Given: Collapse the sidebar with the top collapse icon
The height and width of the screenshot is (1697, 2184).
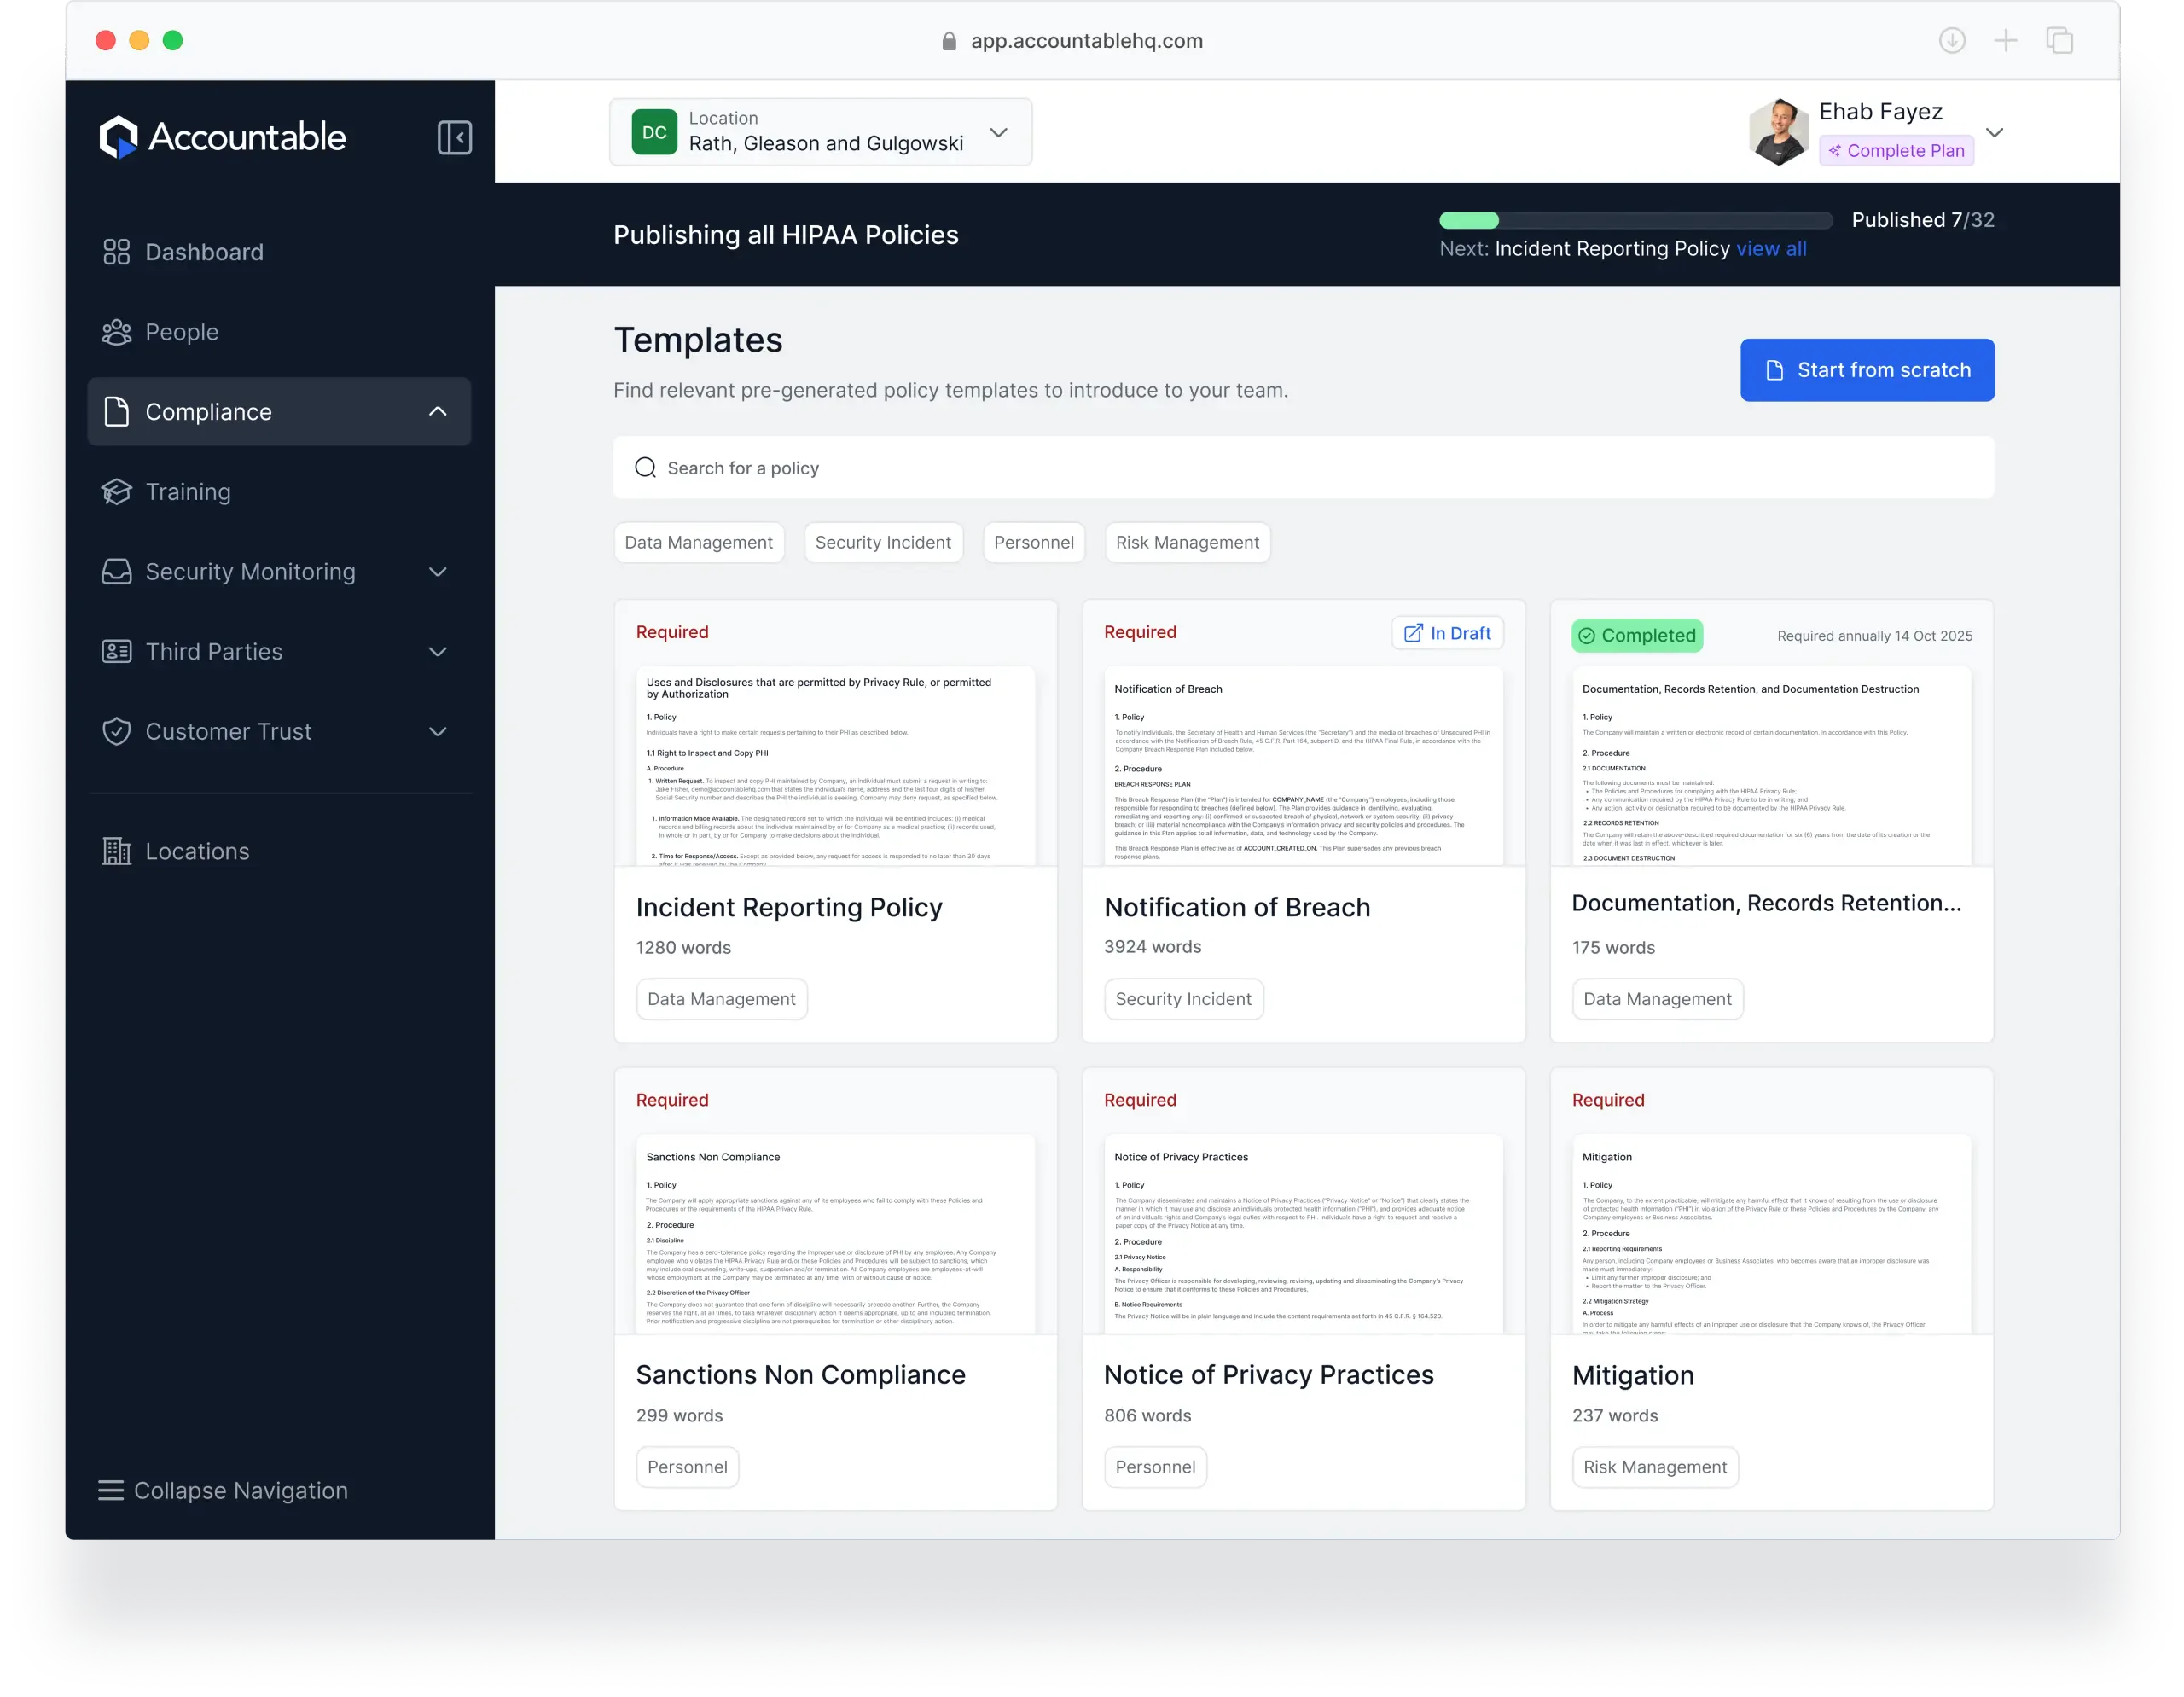Looking at the screenshot, I should coord(456,137).
